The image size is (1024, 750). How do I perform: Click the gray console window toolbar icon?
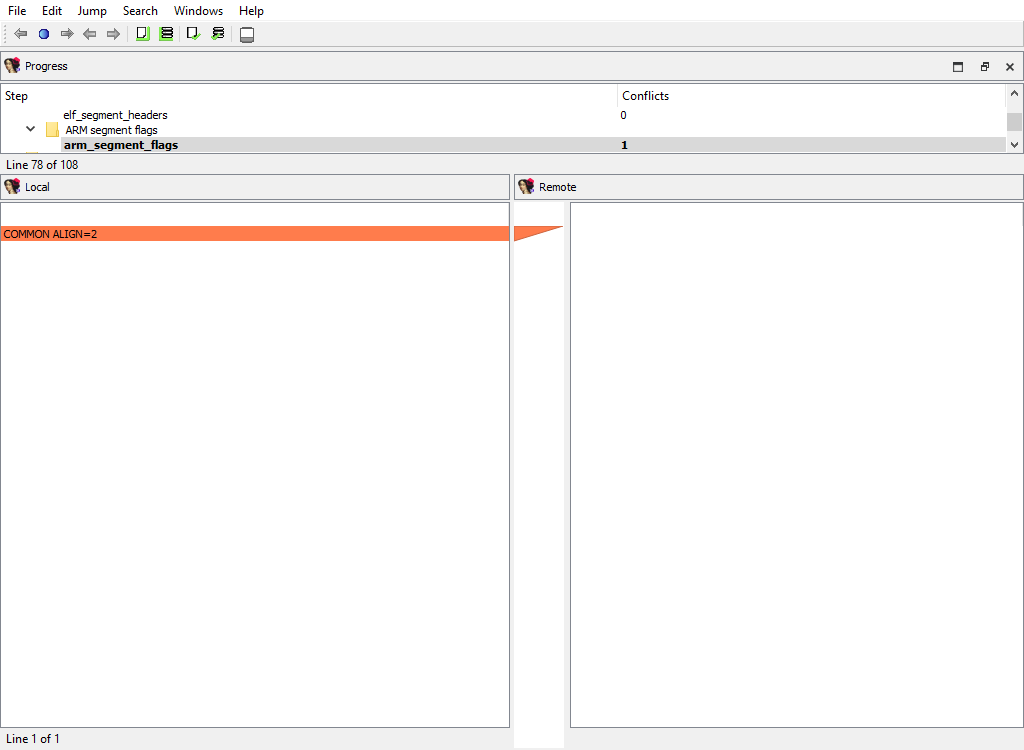[x=247, y=35]
